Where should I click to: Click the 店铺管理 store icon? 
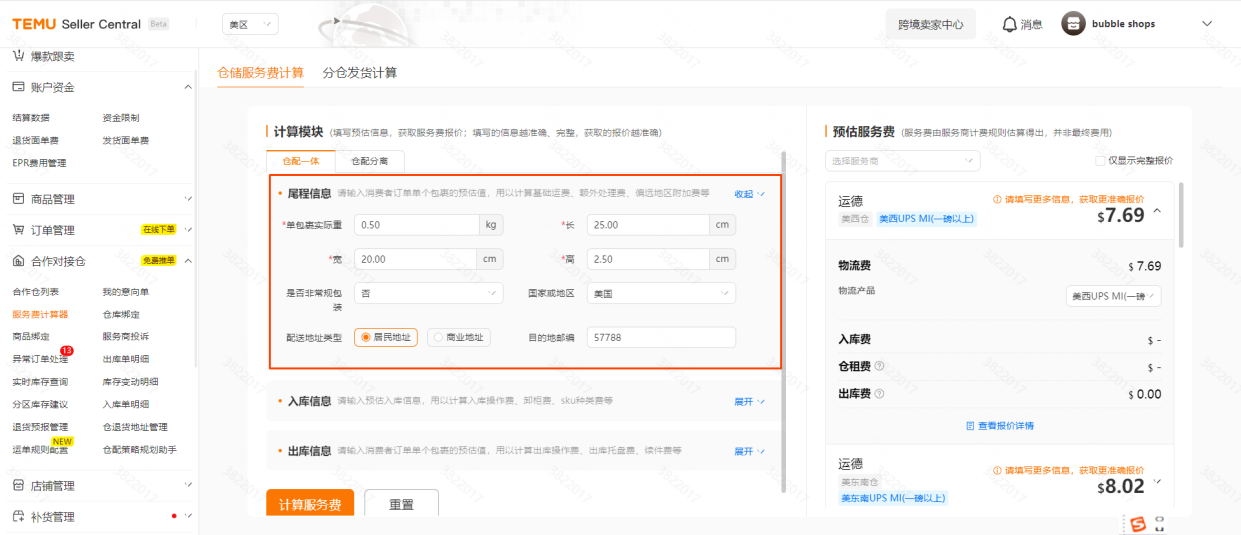18,486
